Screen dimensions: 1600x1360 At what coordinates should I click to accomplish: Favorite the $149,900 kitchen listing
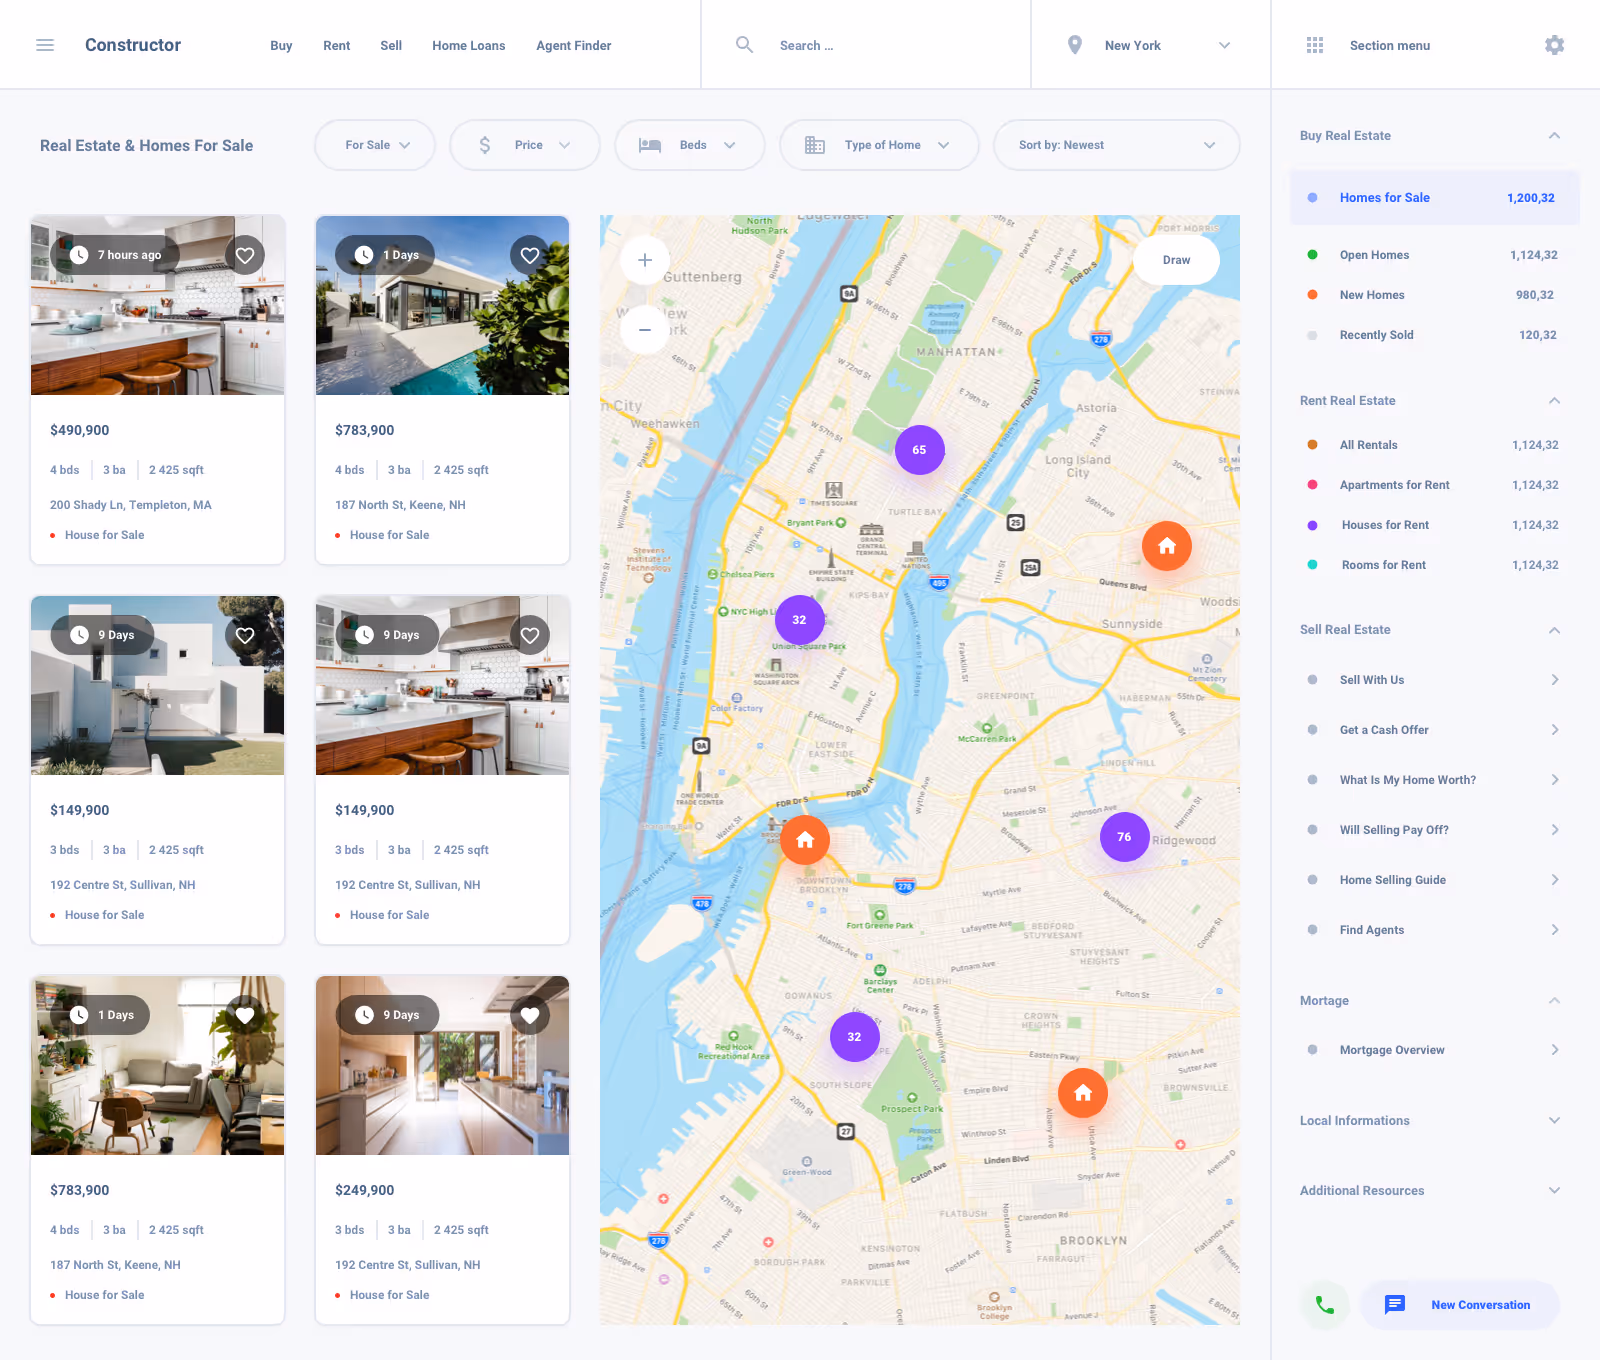click(530, 634)
